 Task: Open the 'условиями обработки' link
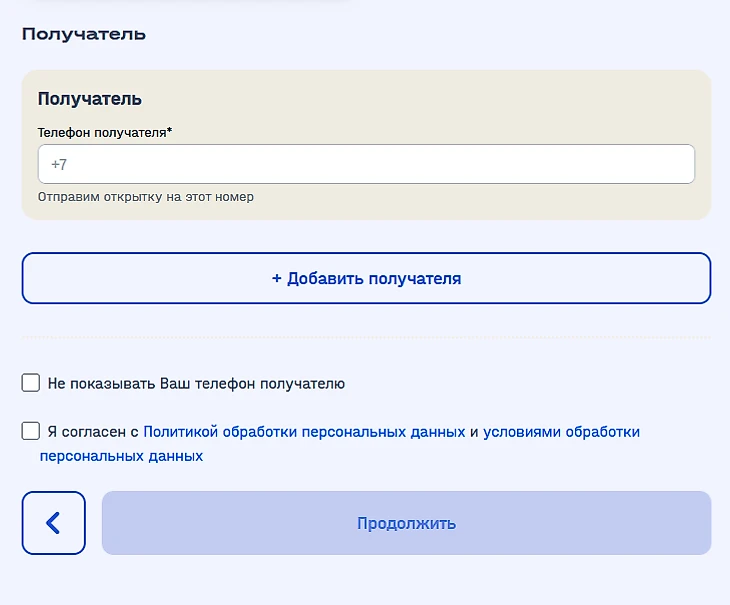pos(561,432)
